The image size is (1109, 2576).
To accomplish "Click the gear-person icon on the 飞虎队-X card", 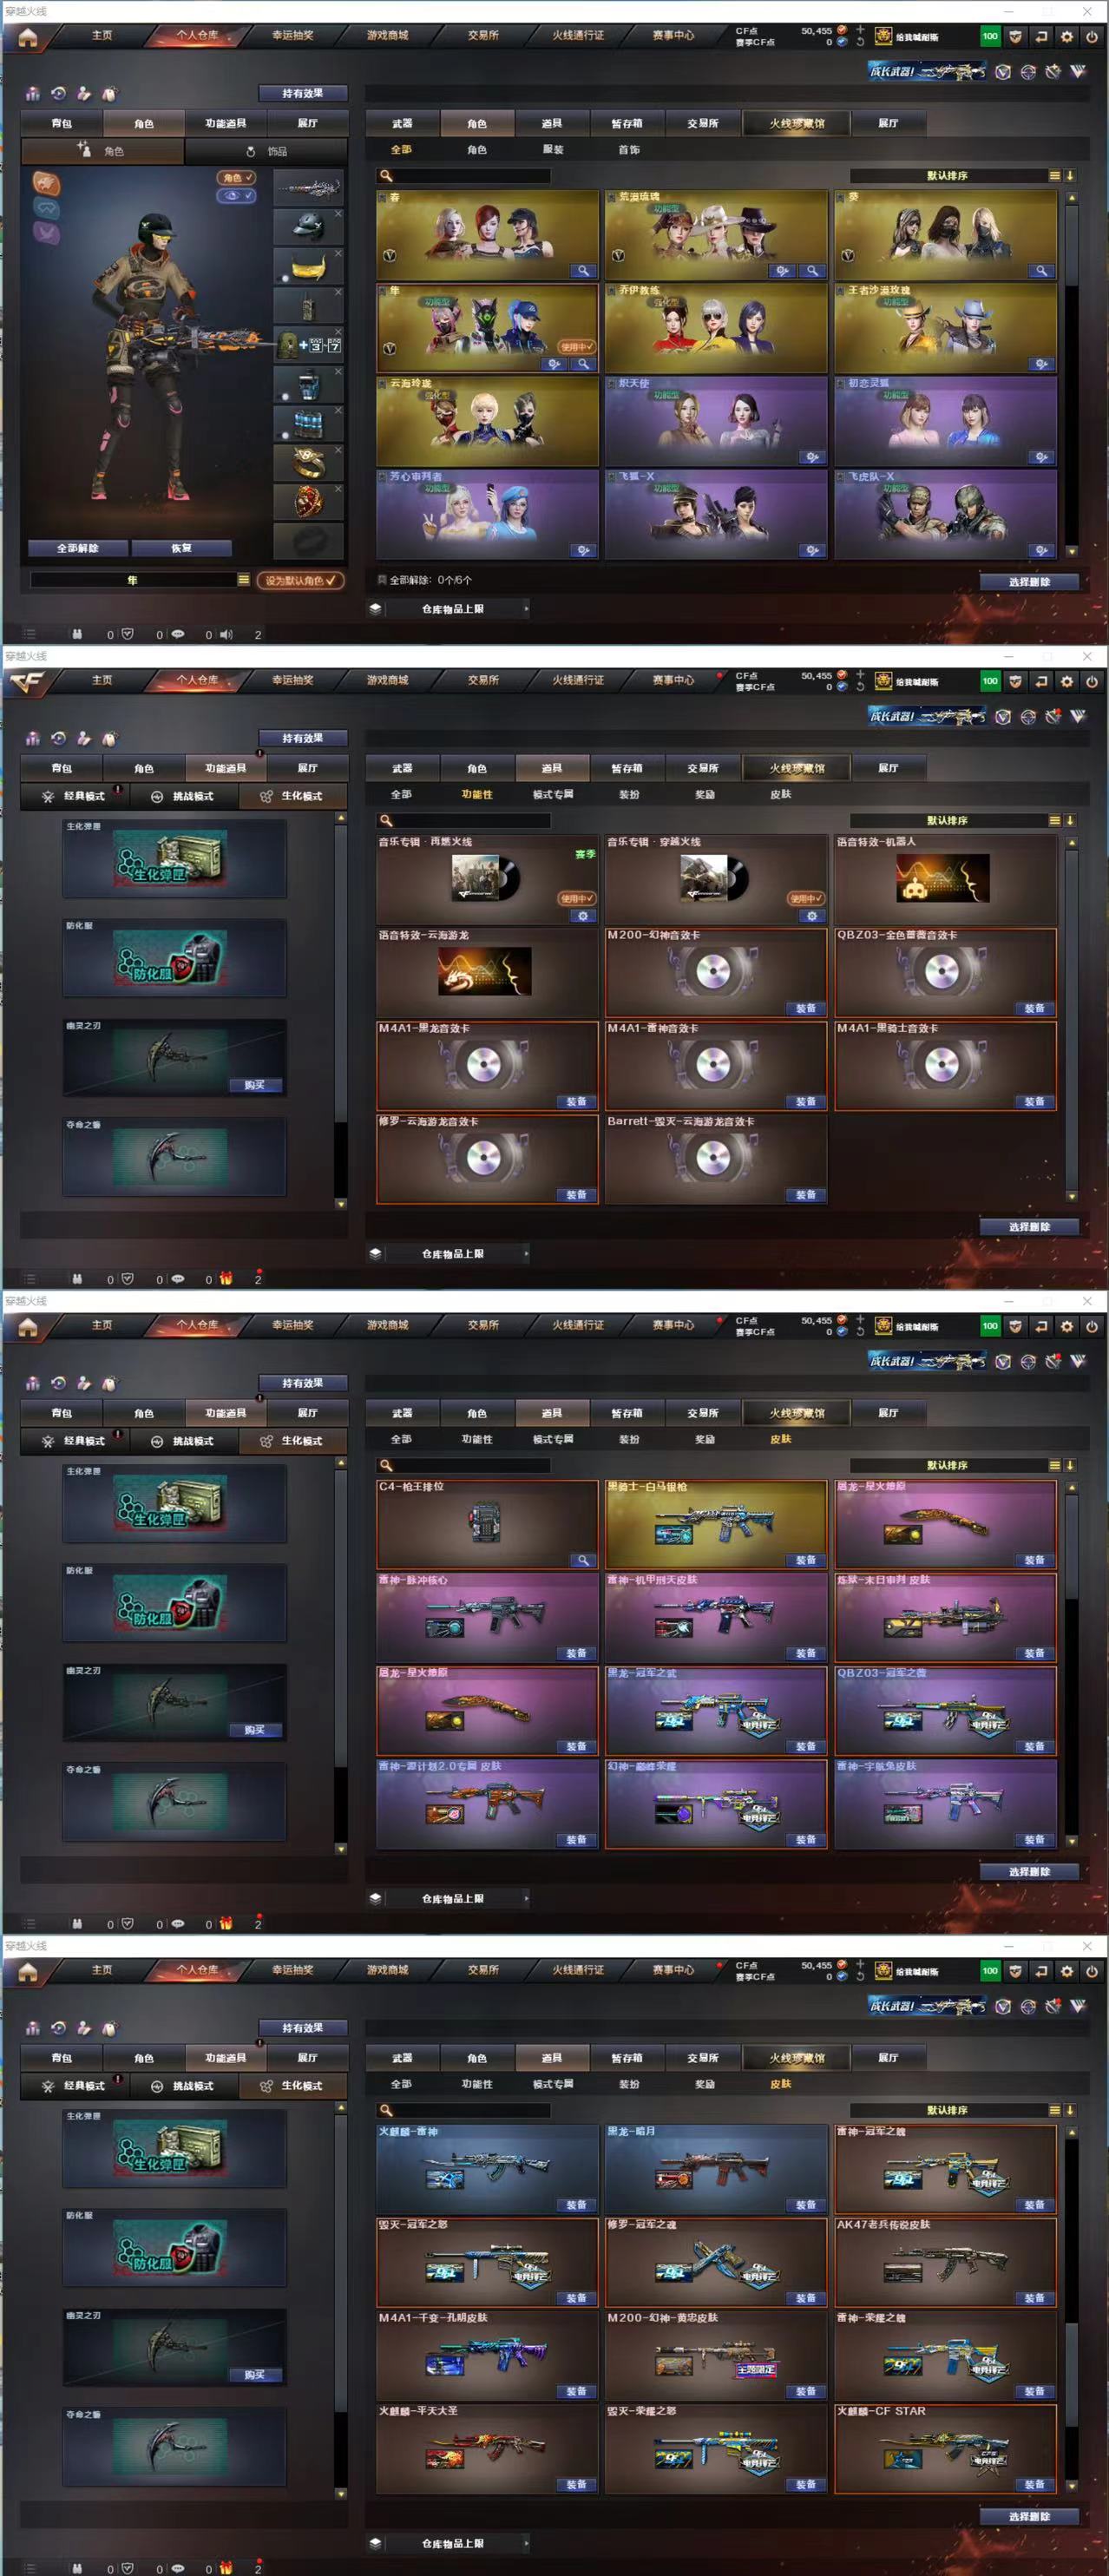I will 1041,550.
